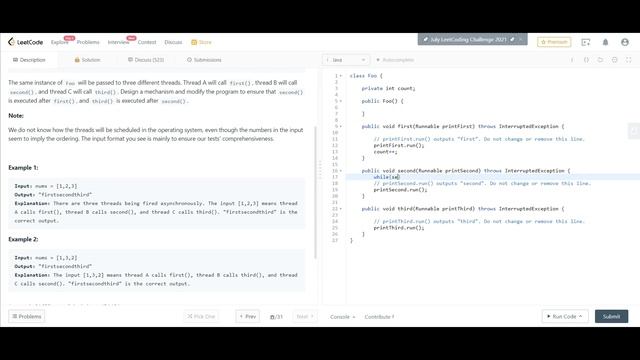640x360 pixels.
Task: Click the Run Code button
Action: point(565,316)
